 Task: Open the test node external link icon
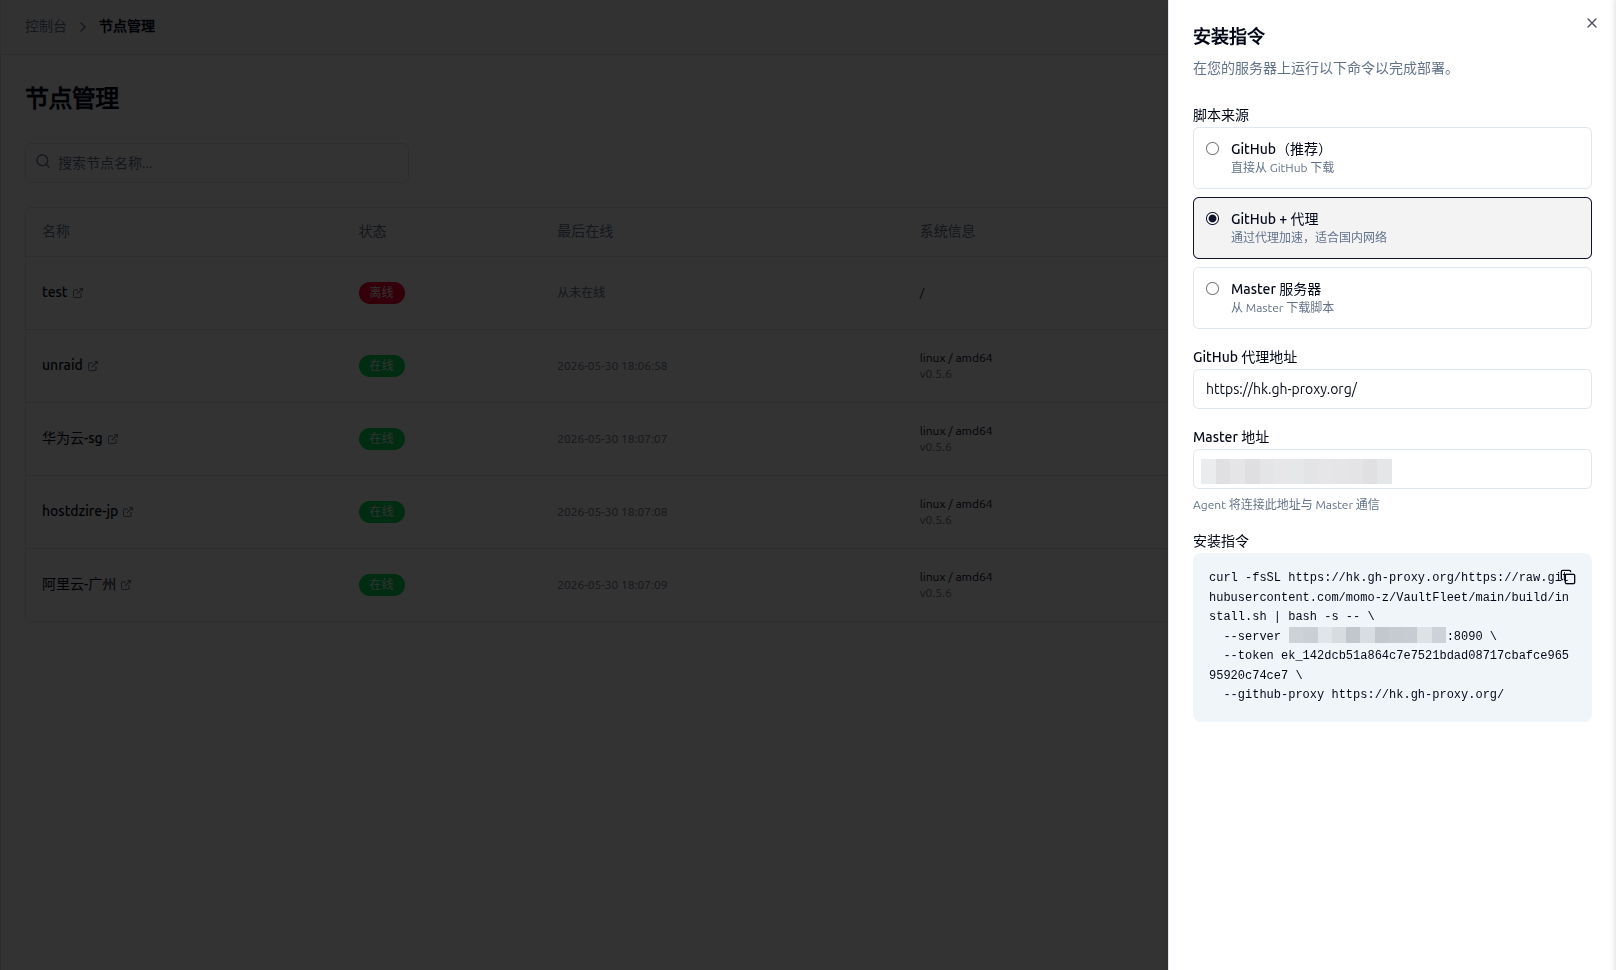78,293
